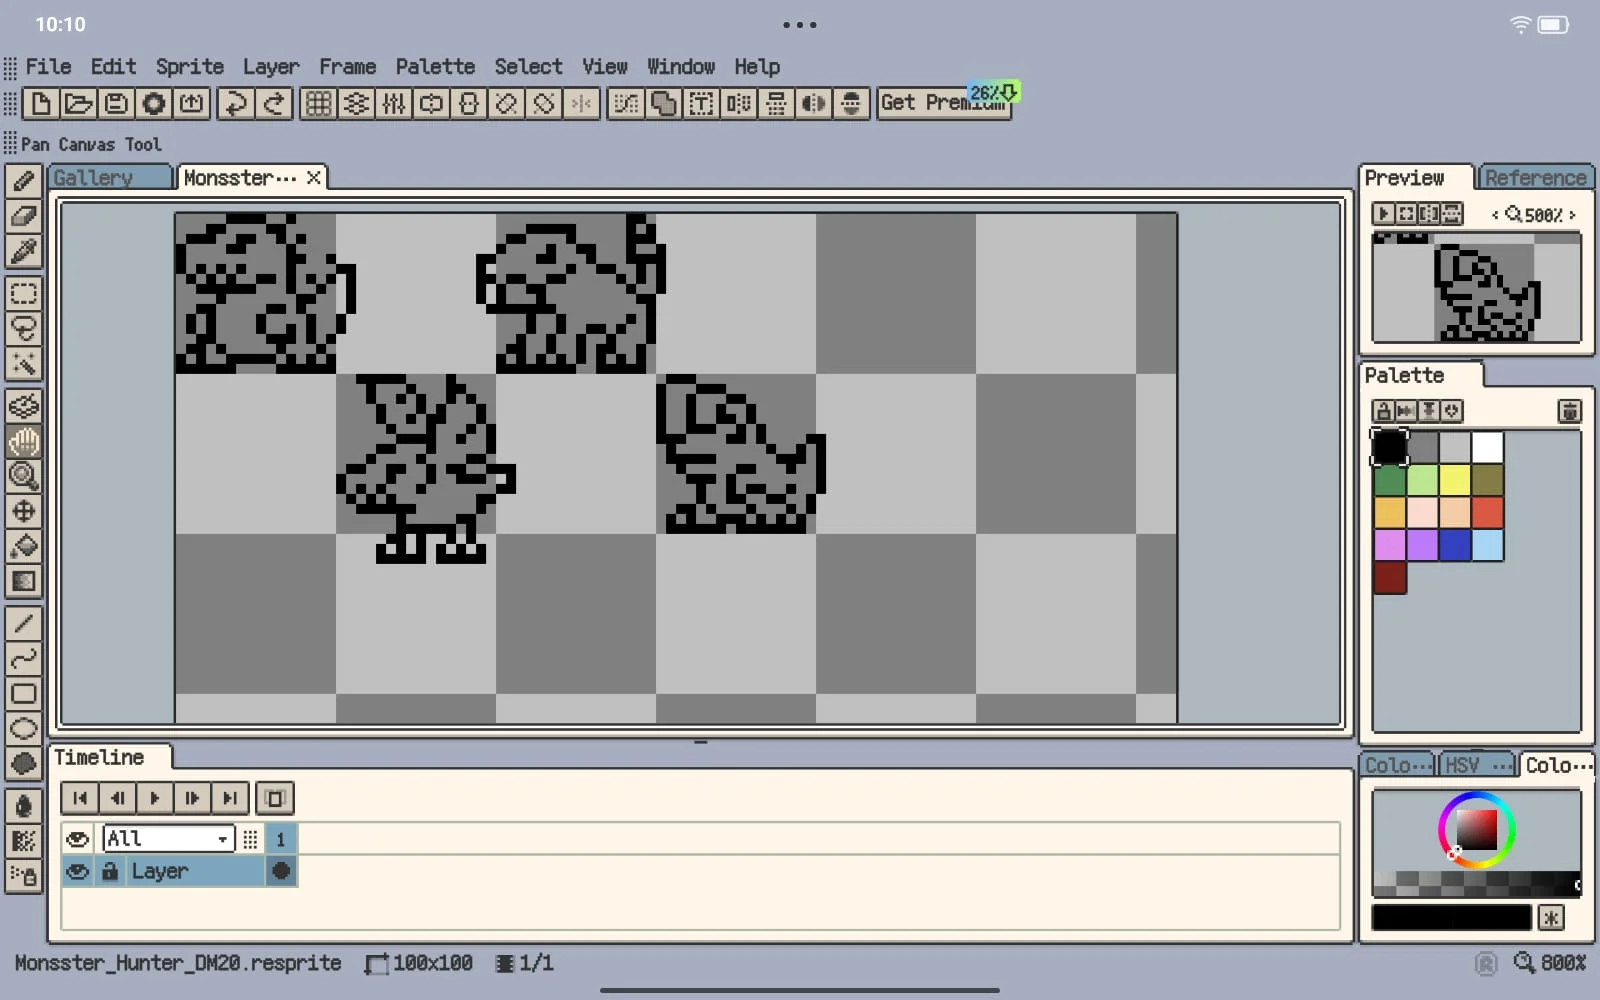Viewport: 1600px width, 1000px height.
Task: Delete palette color with trash icon
Action: (x=1569, y=411)
